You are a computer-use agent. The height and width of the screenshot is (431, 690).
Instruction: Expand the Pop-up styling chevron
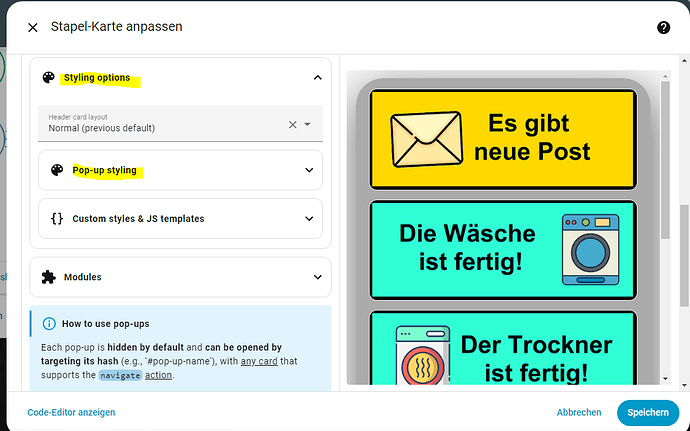tap(309, 170)
